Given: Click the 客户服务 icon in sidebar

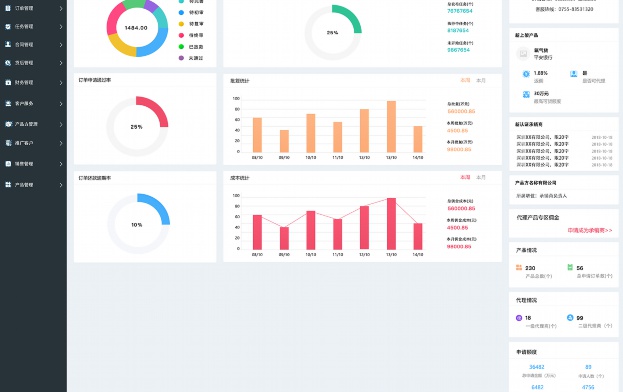Looking at the screenshot, I should [x=8, y=104].
